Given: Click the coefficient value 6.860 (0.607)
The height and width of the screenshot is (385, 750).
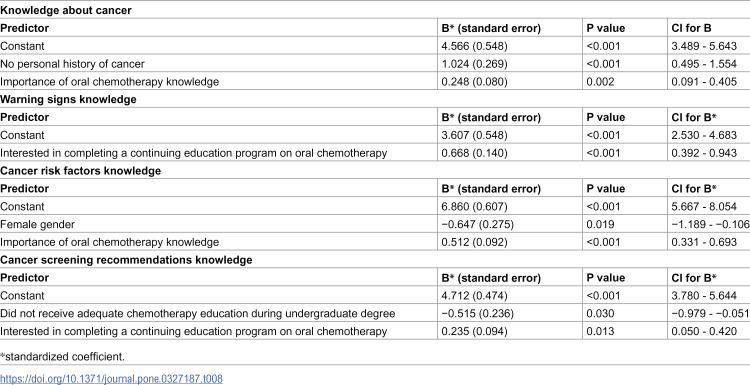Looking at the screenshot, I should pyautogui.click(x=474, y=207).
